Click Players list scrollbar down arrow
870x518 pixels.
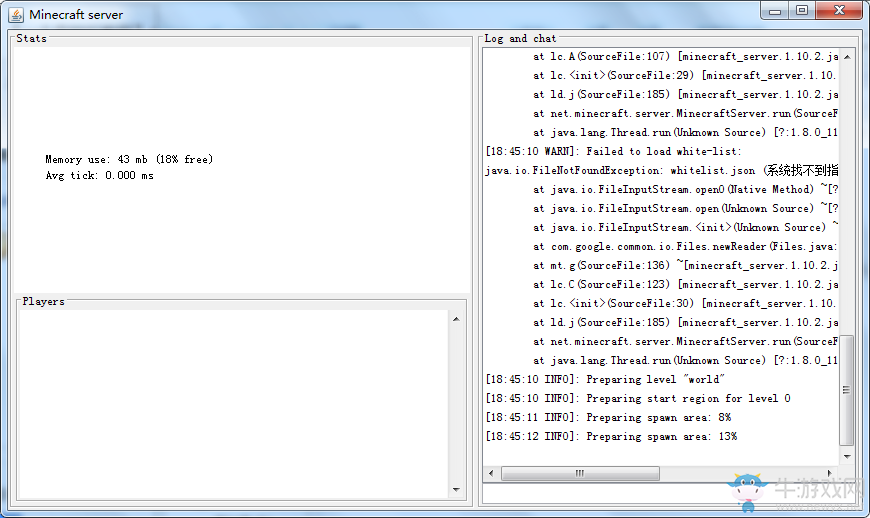tap(456, 489)
